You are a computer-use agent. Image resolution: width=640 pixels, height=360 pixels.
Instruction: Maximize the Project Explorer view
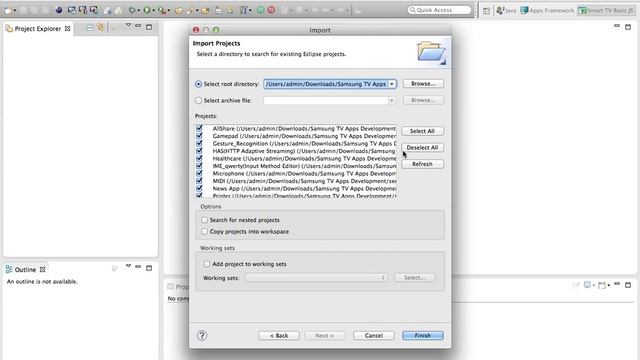coord(149,27)
